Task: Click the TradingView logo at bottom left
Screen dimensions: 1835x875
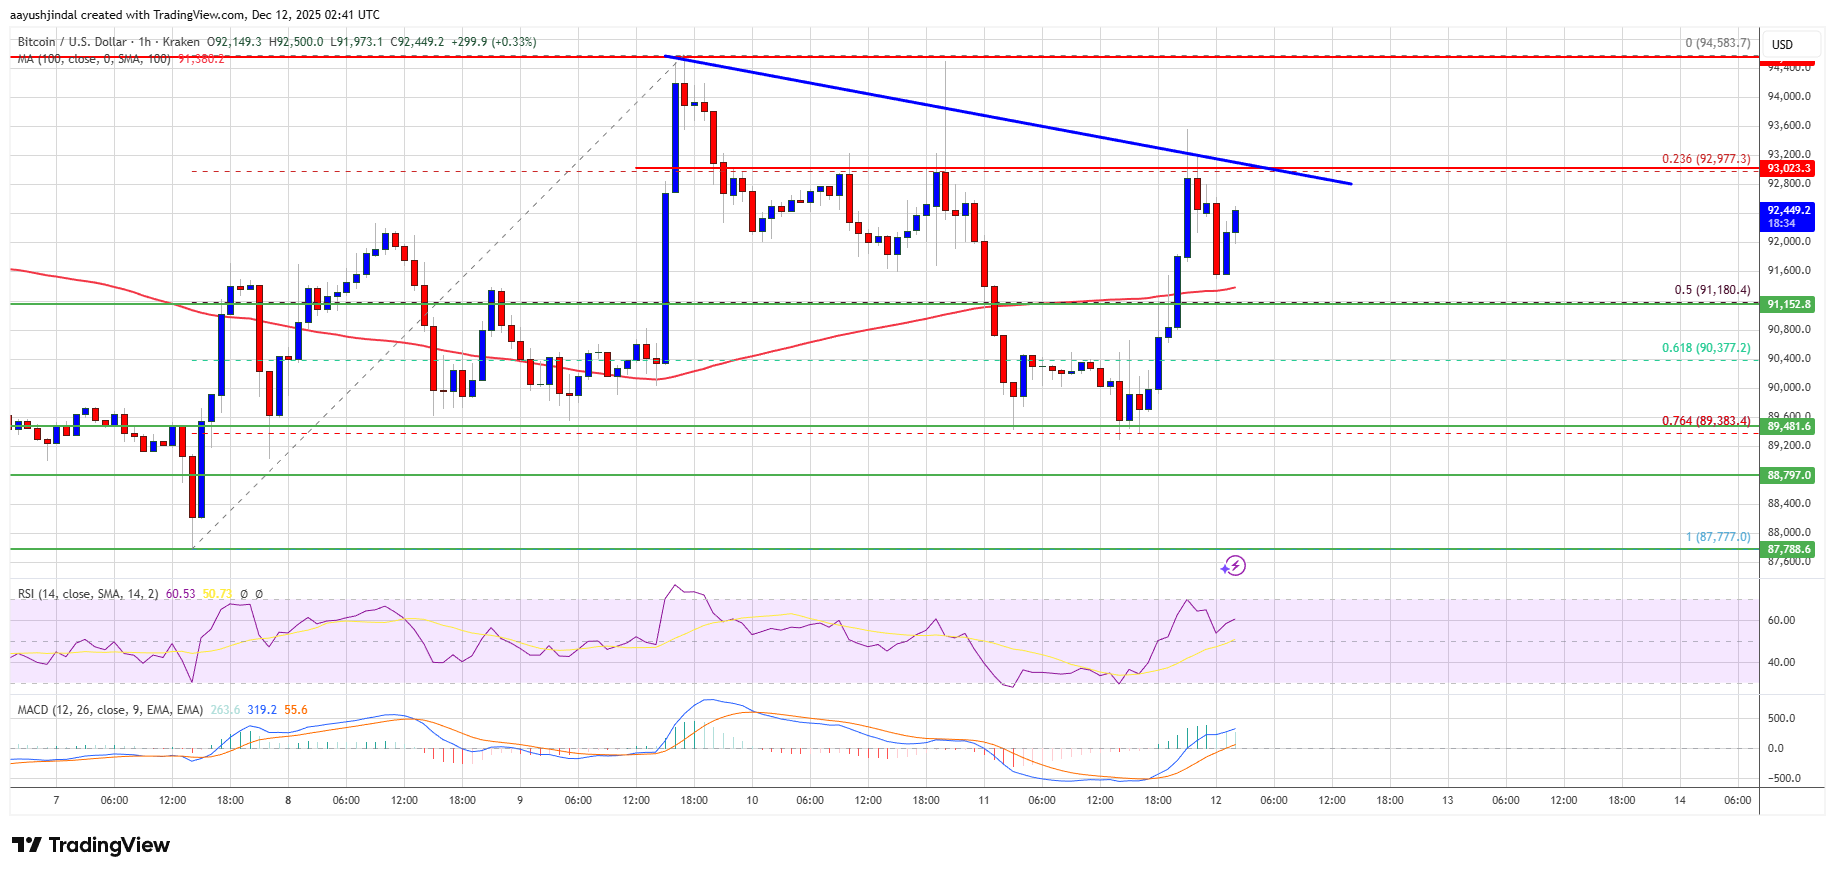Action: 91,845
